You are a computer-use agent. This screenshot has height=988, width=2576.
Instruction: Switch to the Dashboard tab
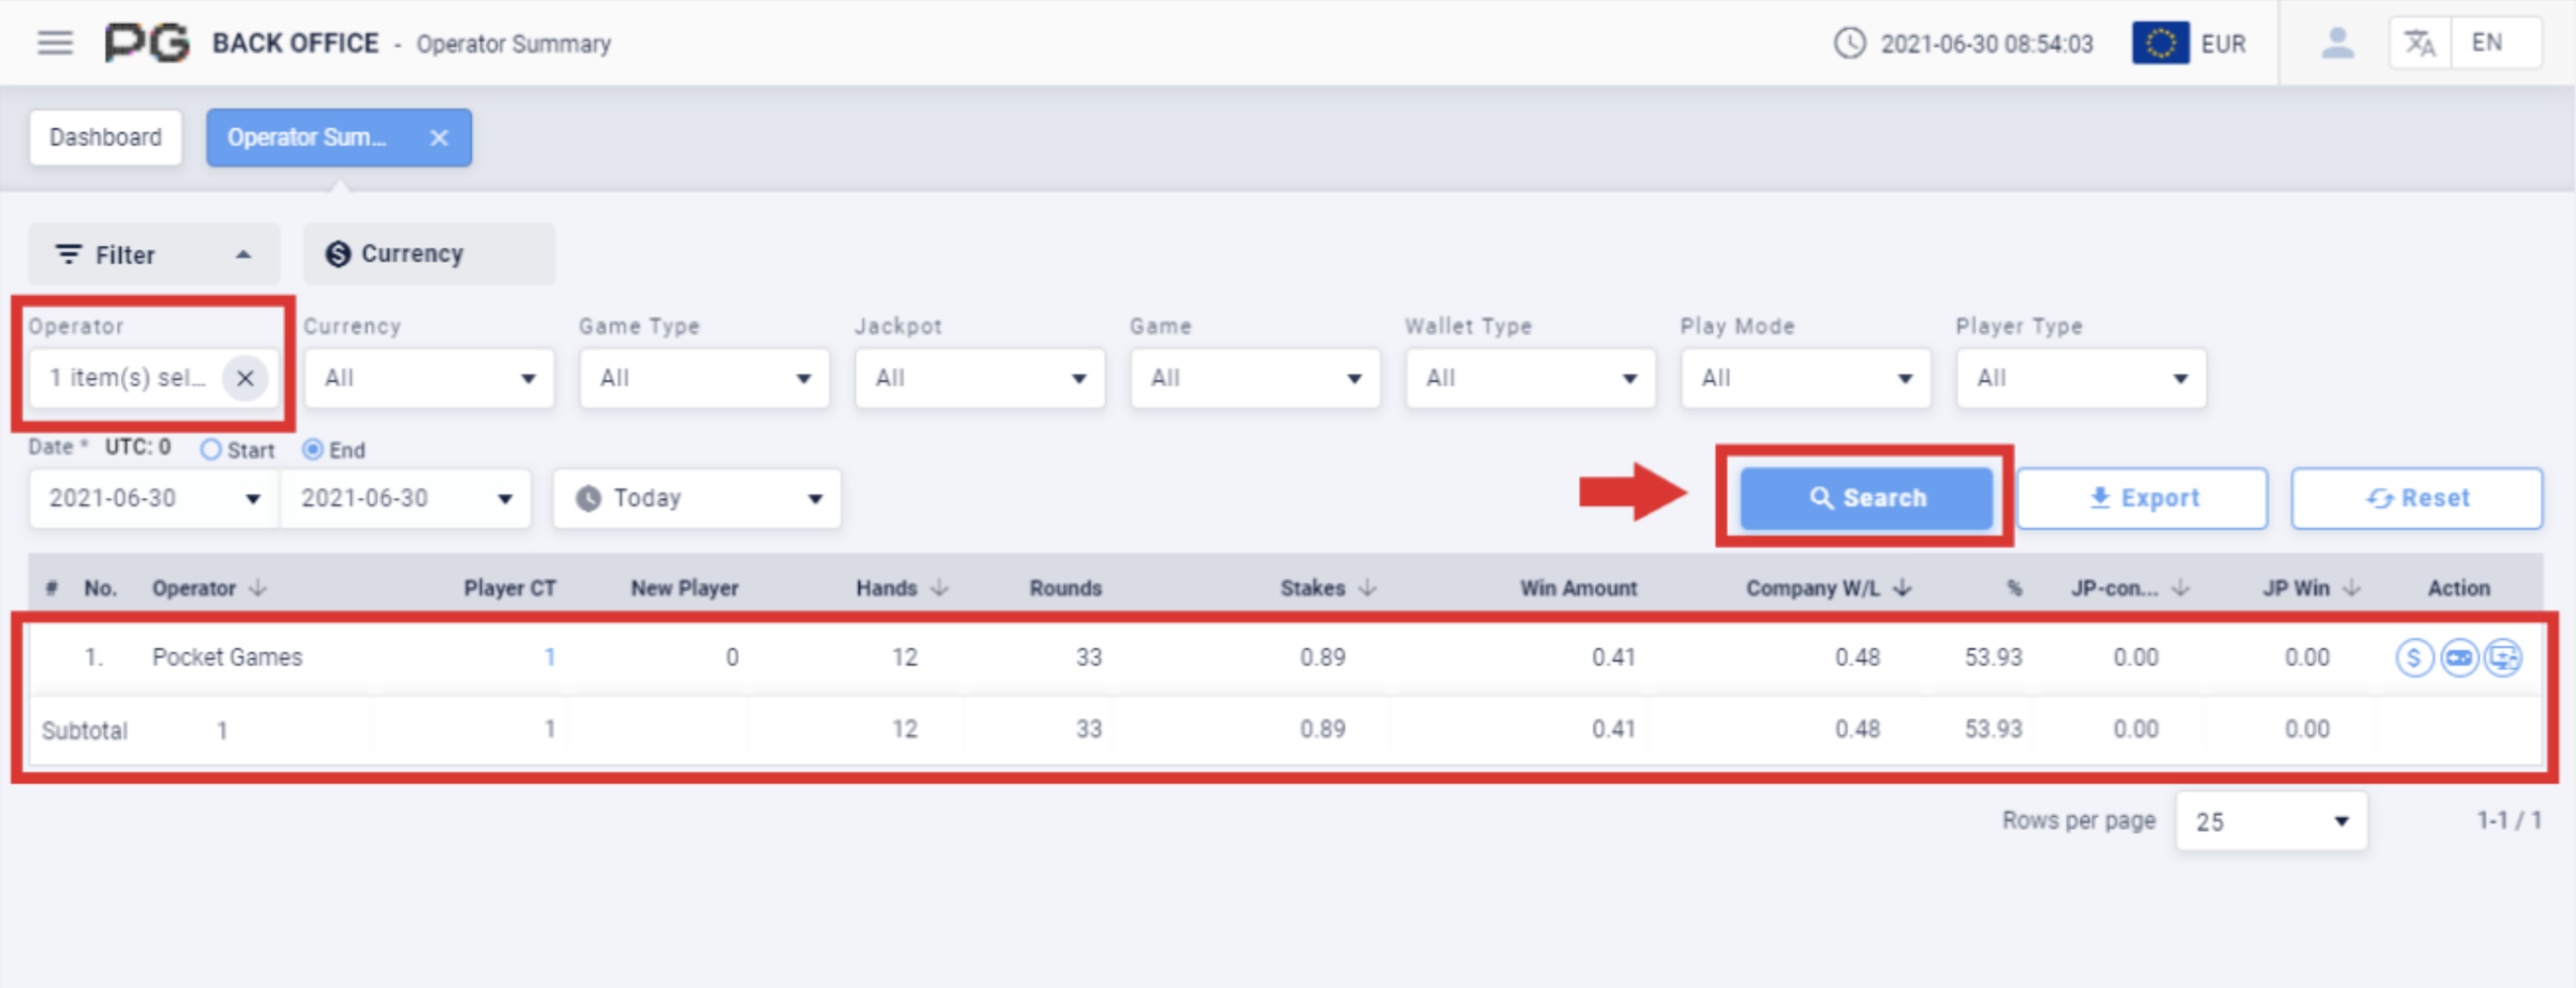[x=105, y=137]
